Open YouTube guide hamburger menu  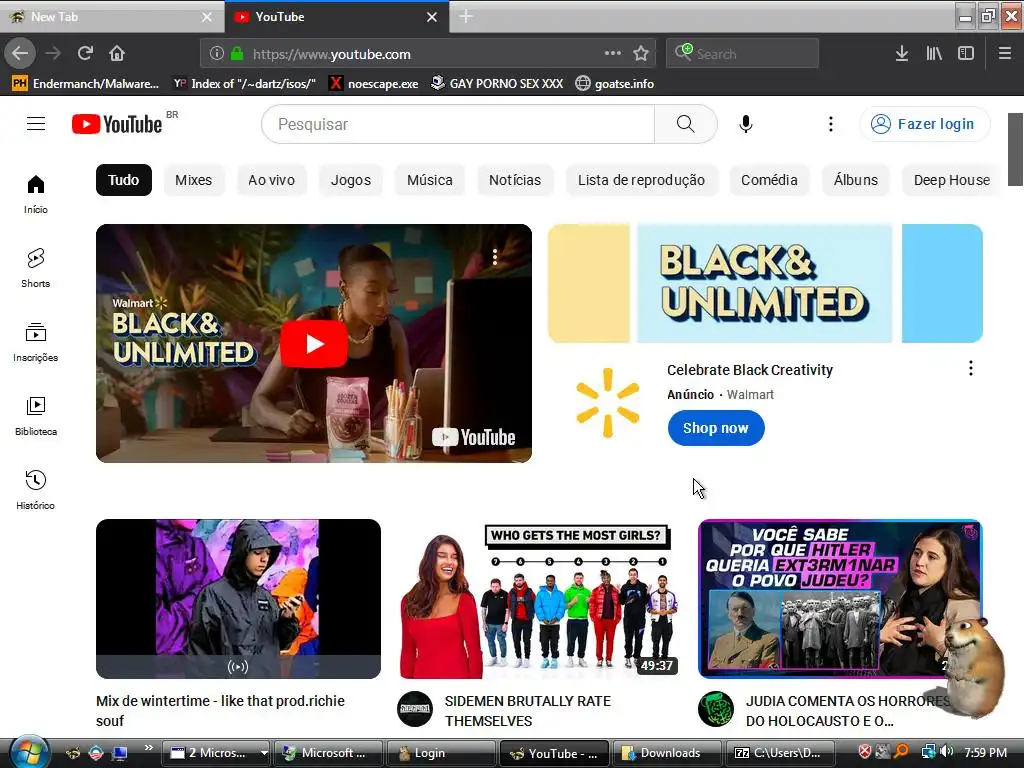36,124
